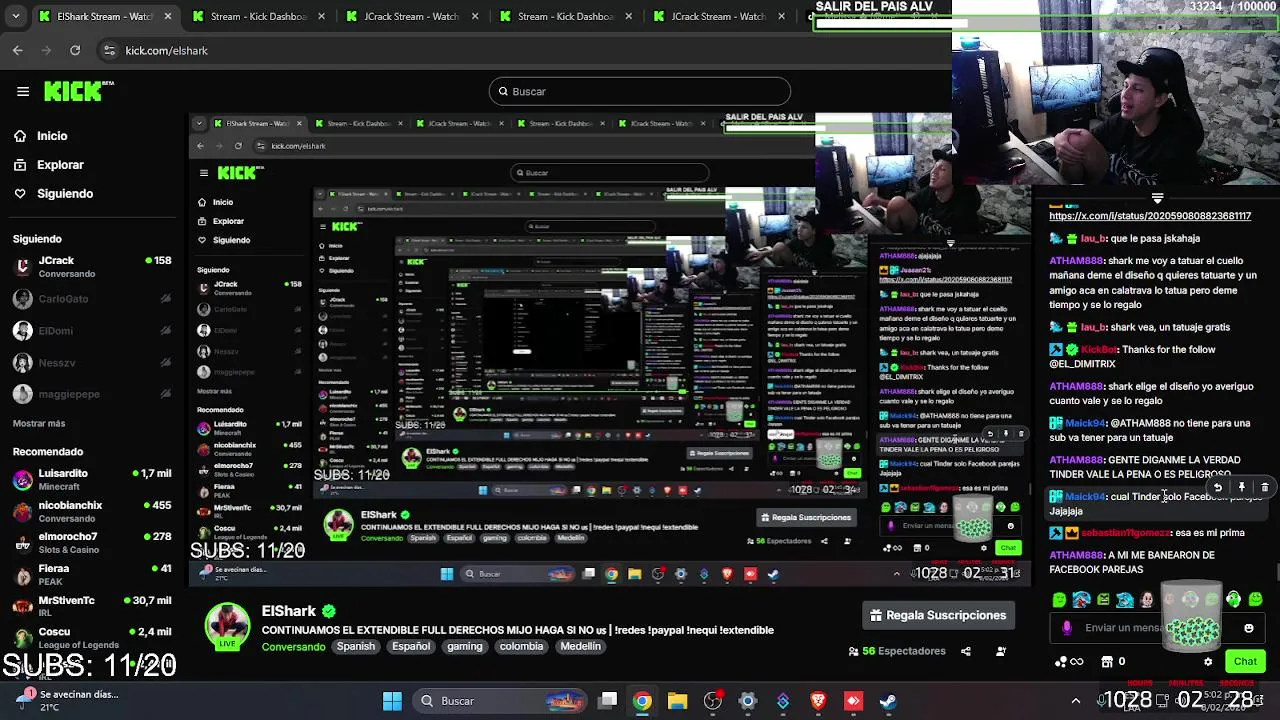1280x720 pixels.
Task: Open Brave browser from the taskbar
Action: click(818, 701)
